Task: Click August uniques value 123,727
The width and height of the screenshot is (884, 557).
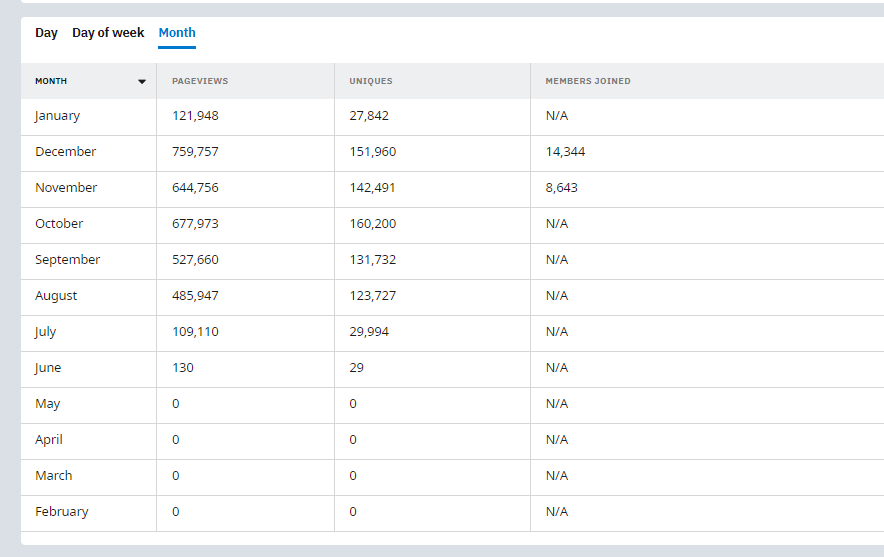Action: pyautogui.click(x=373, y=296)
